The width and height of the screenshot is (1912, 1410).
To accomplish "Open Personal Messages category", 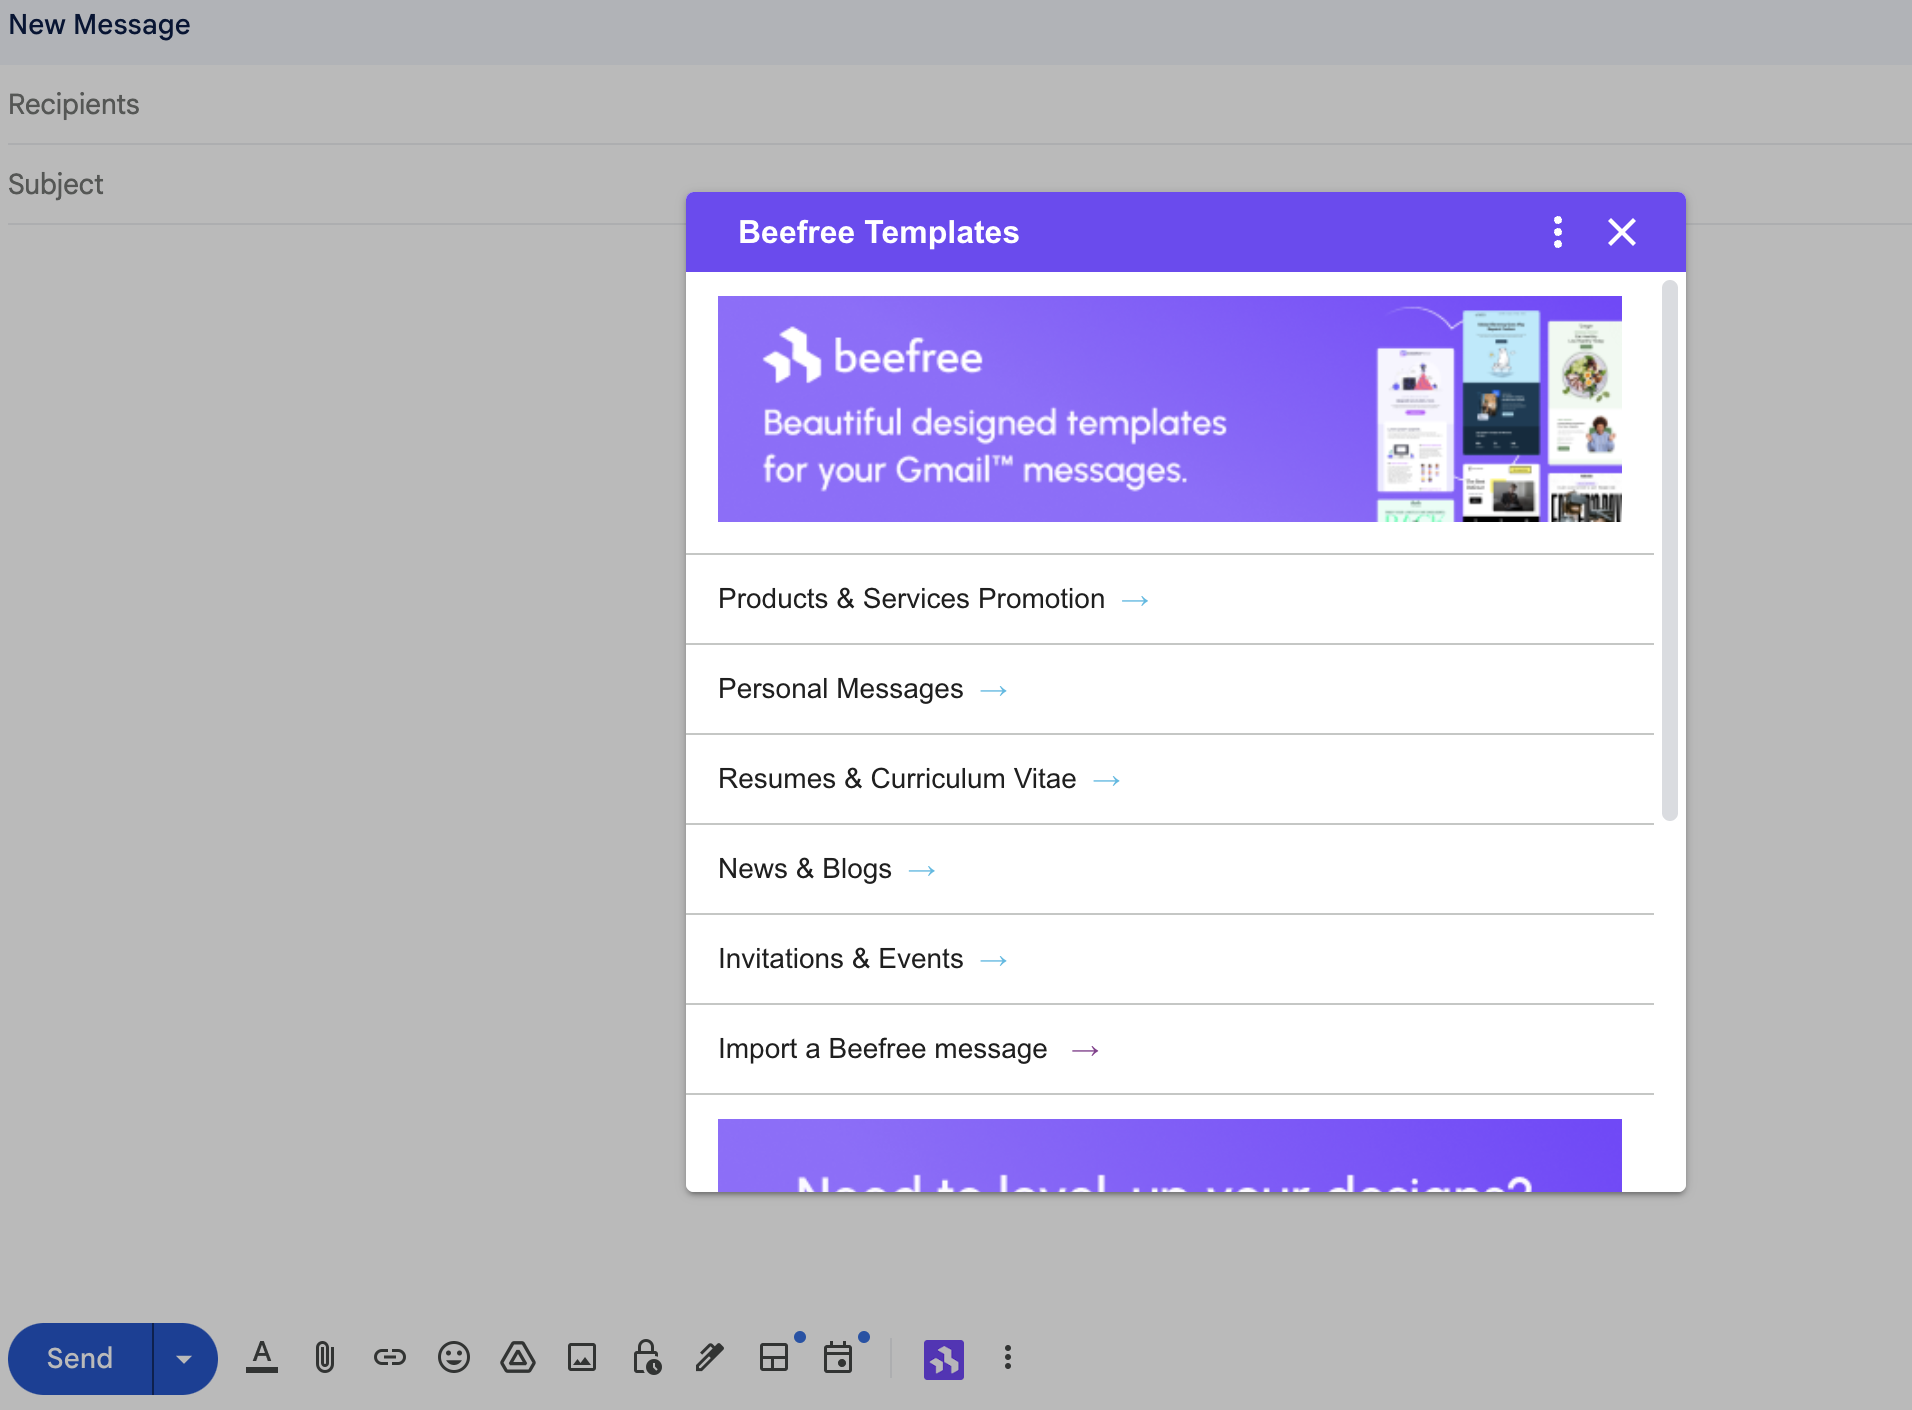I will pyautogui.click(x=1170, y=689).
